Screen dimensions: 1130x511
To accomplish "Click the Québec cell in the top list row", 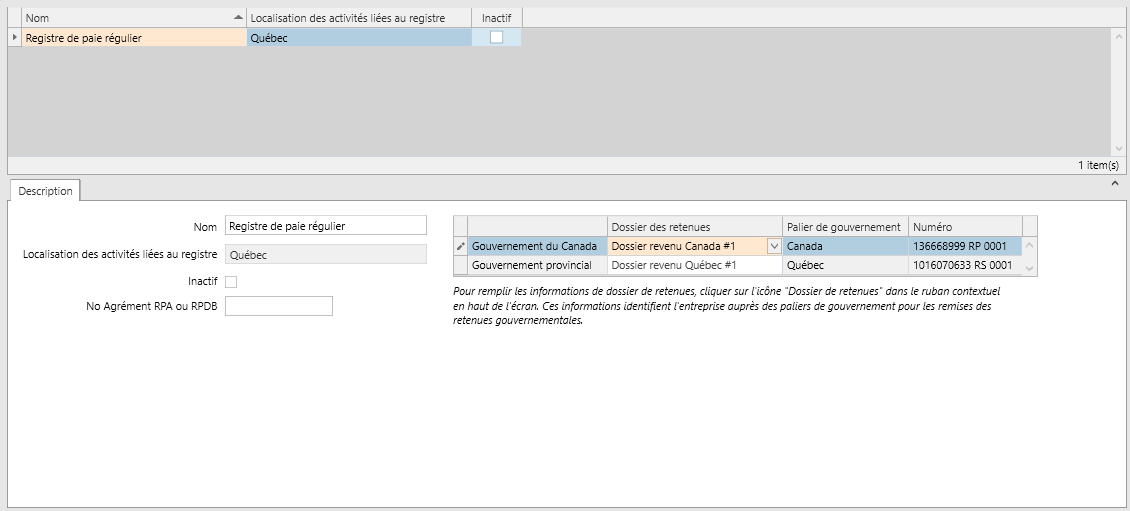I will [359, 38].
